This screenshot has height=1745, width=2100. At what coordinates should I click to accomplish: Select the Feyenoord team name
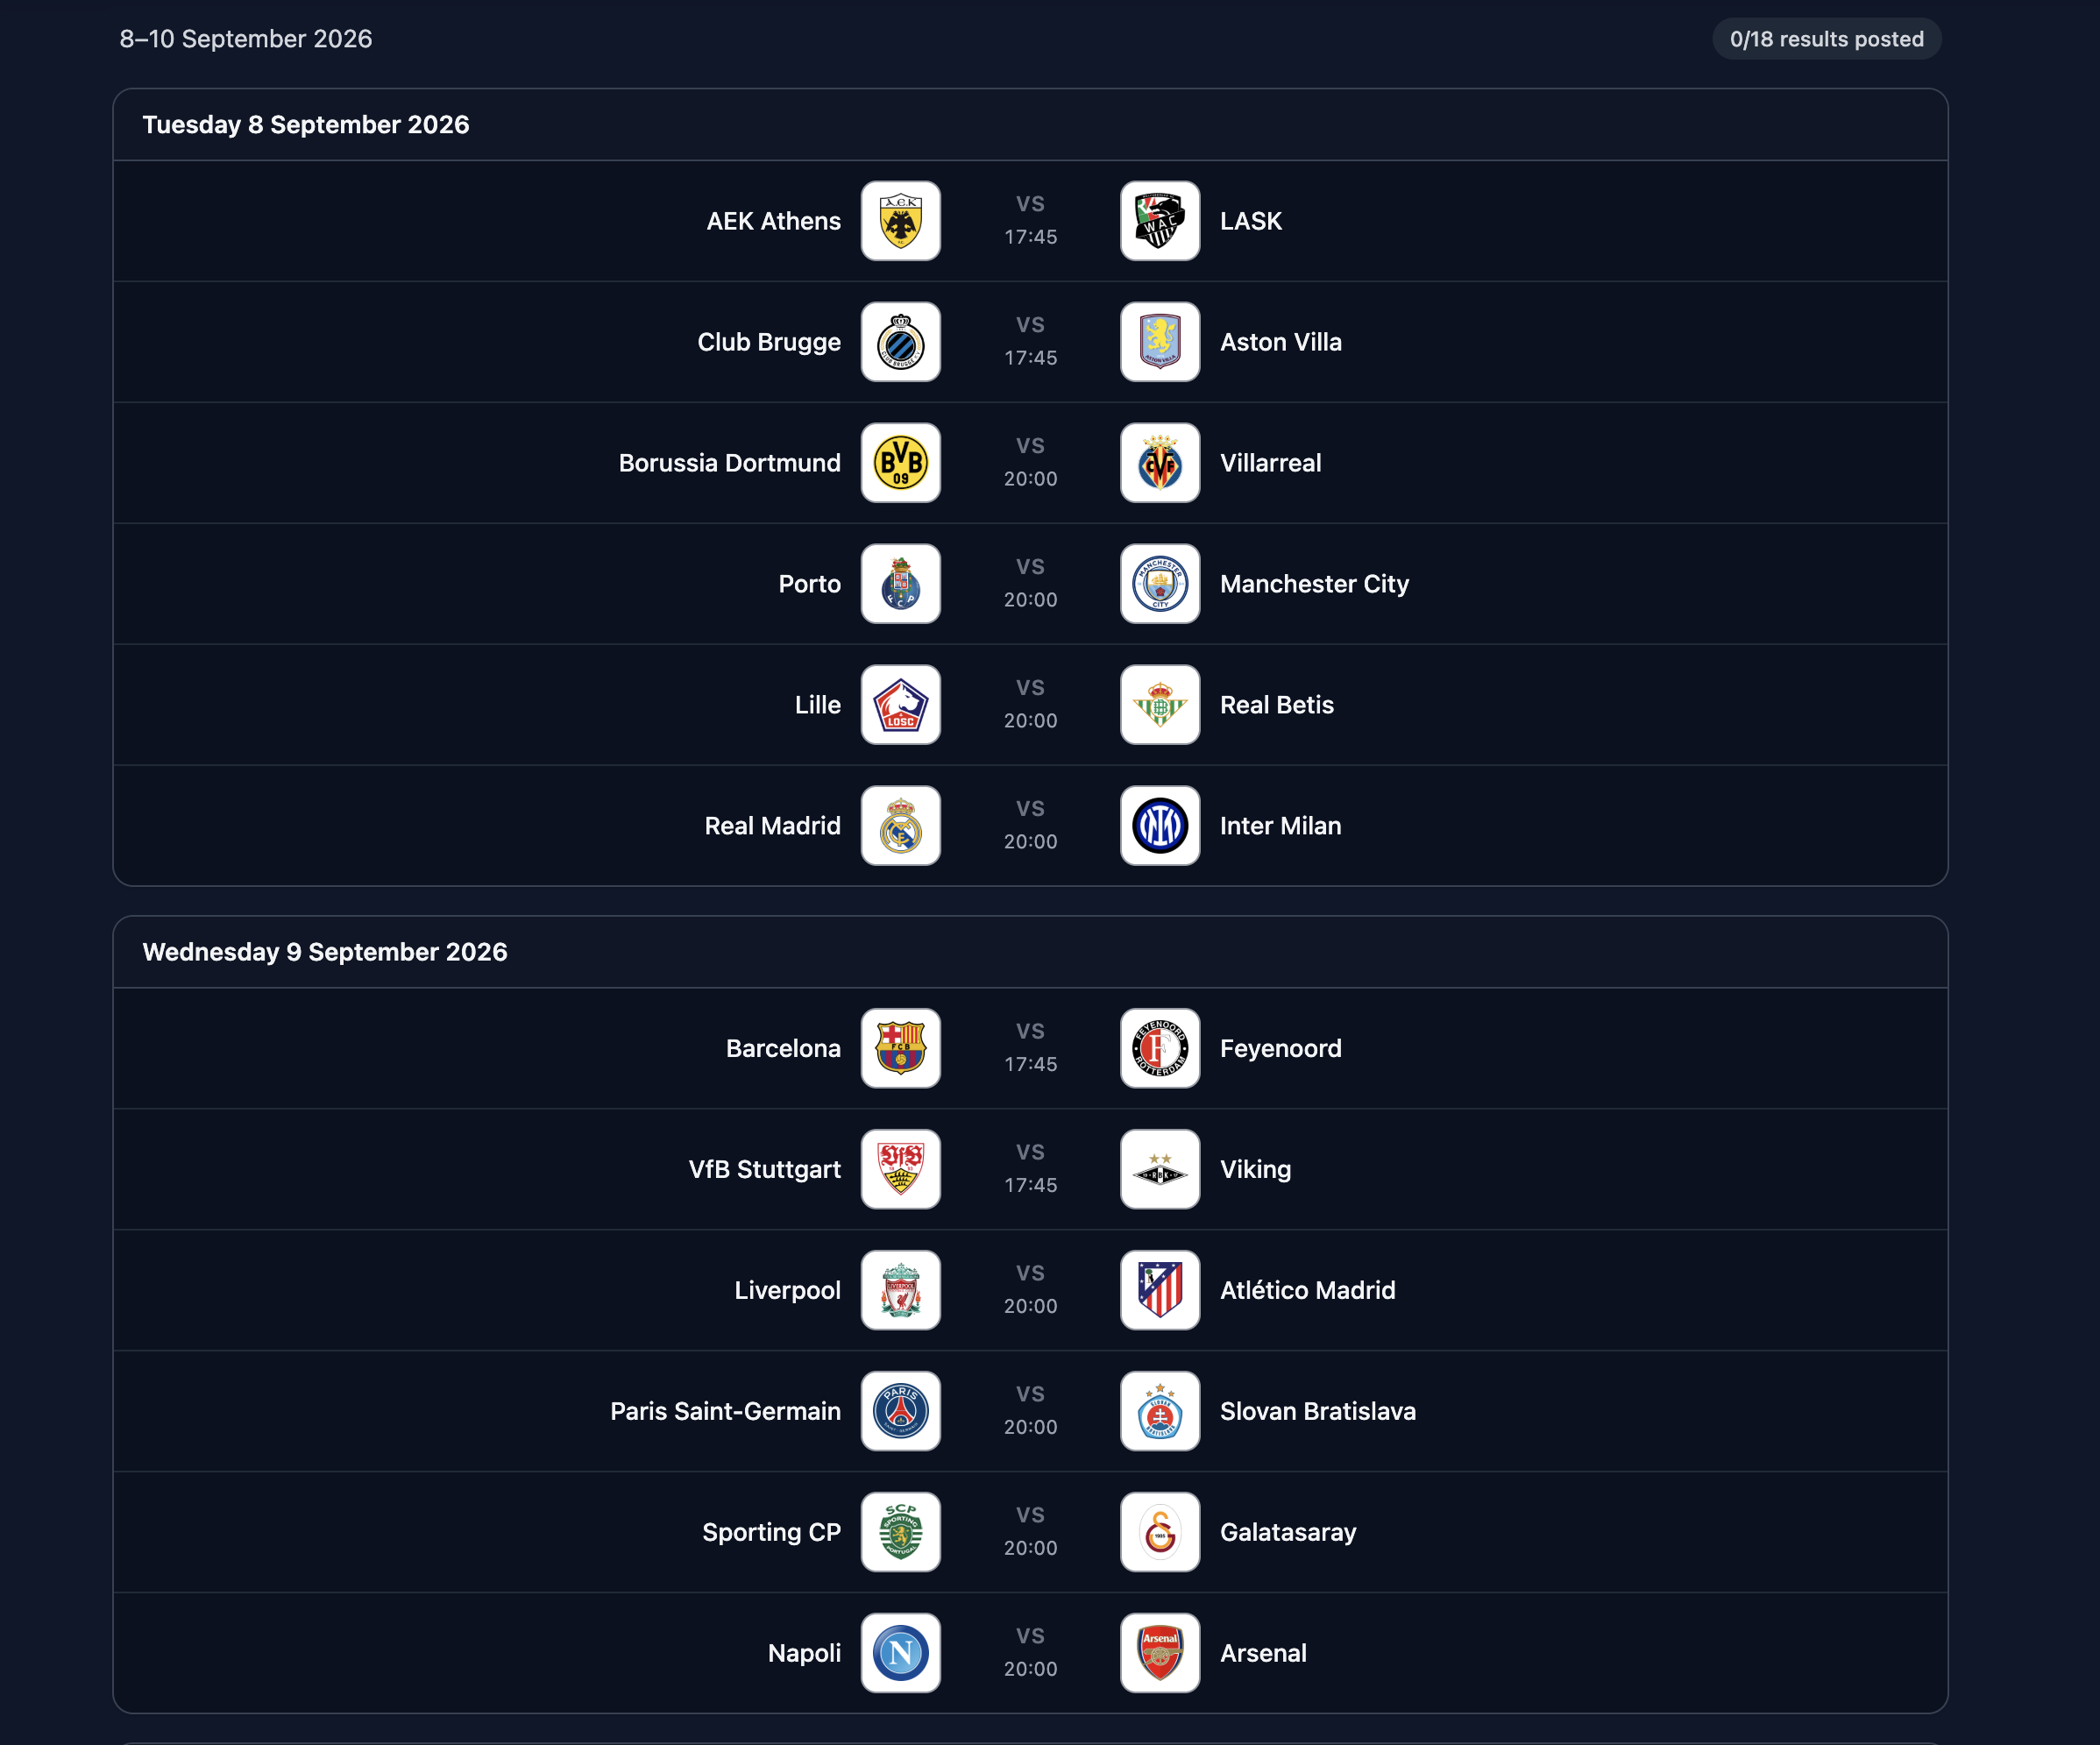click(x=1281, y=1048)
